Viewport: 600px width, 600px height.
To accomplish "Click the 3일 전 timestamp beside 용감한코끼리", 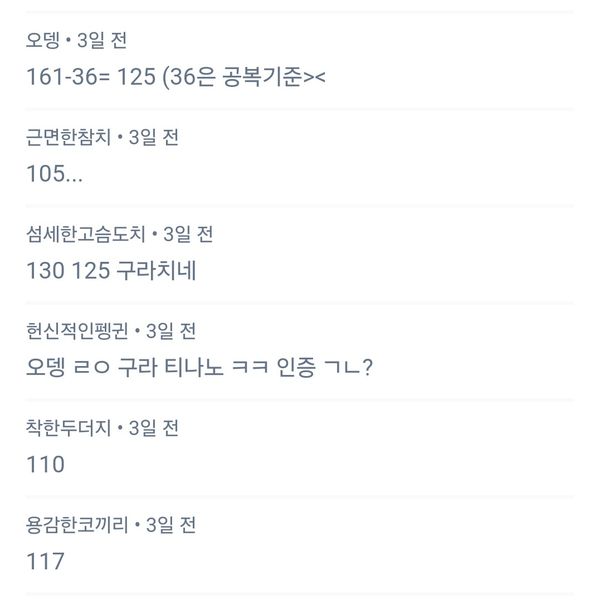I will pyautogui.click(x=173, y=525).
